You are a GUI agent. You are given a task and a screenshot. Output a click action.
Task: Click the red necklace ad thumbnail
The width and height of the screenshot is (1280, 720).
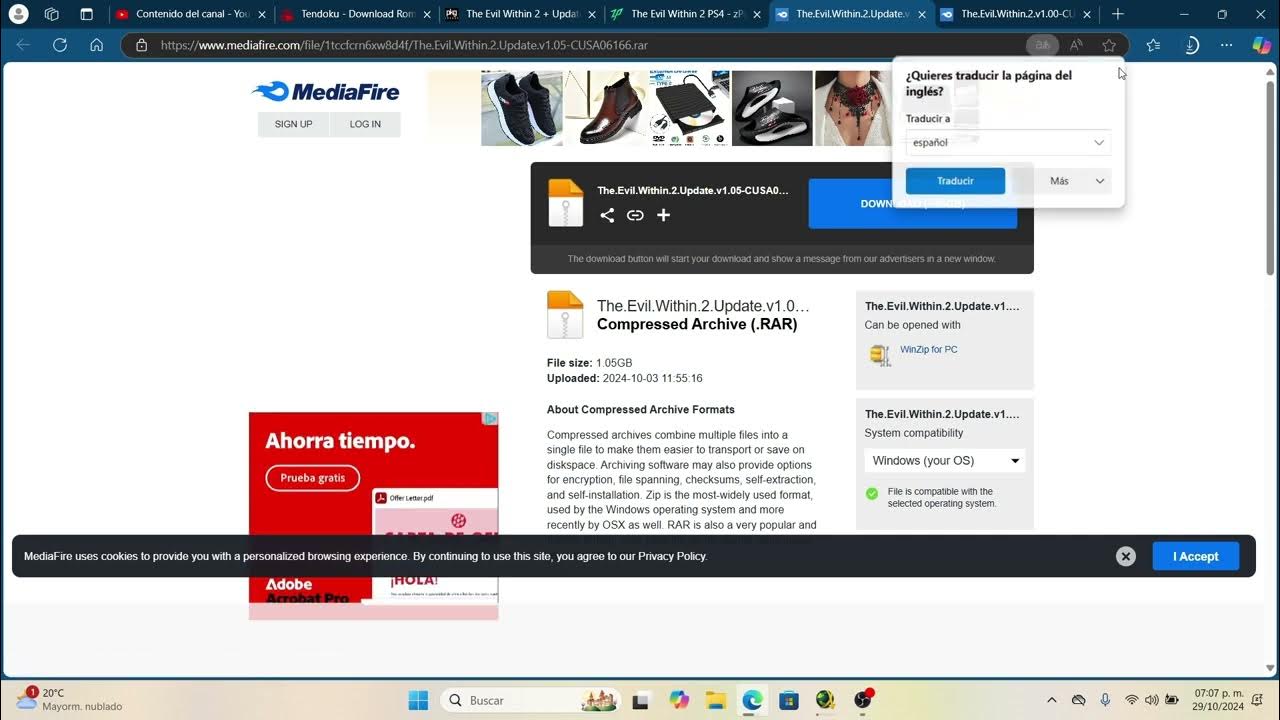[x=852, y=108]
